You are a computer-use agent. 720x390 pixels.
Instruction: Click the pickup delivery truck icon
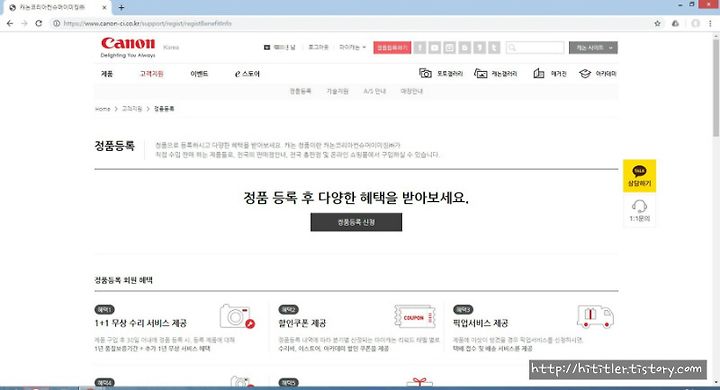[x=595, y=316]
